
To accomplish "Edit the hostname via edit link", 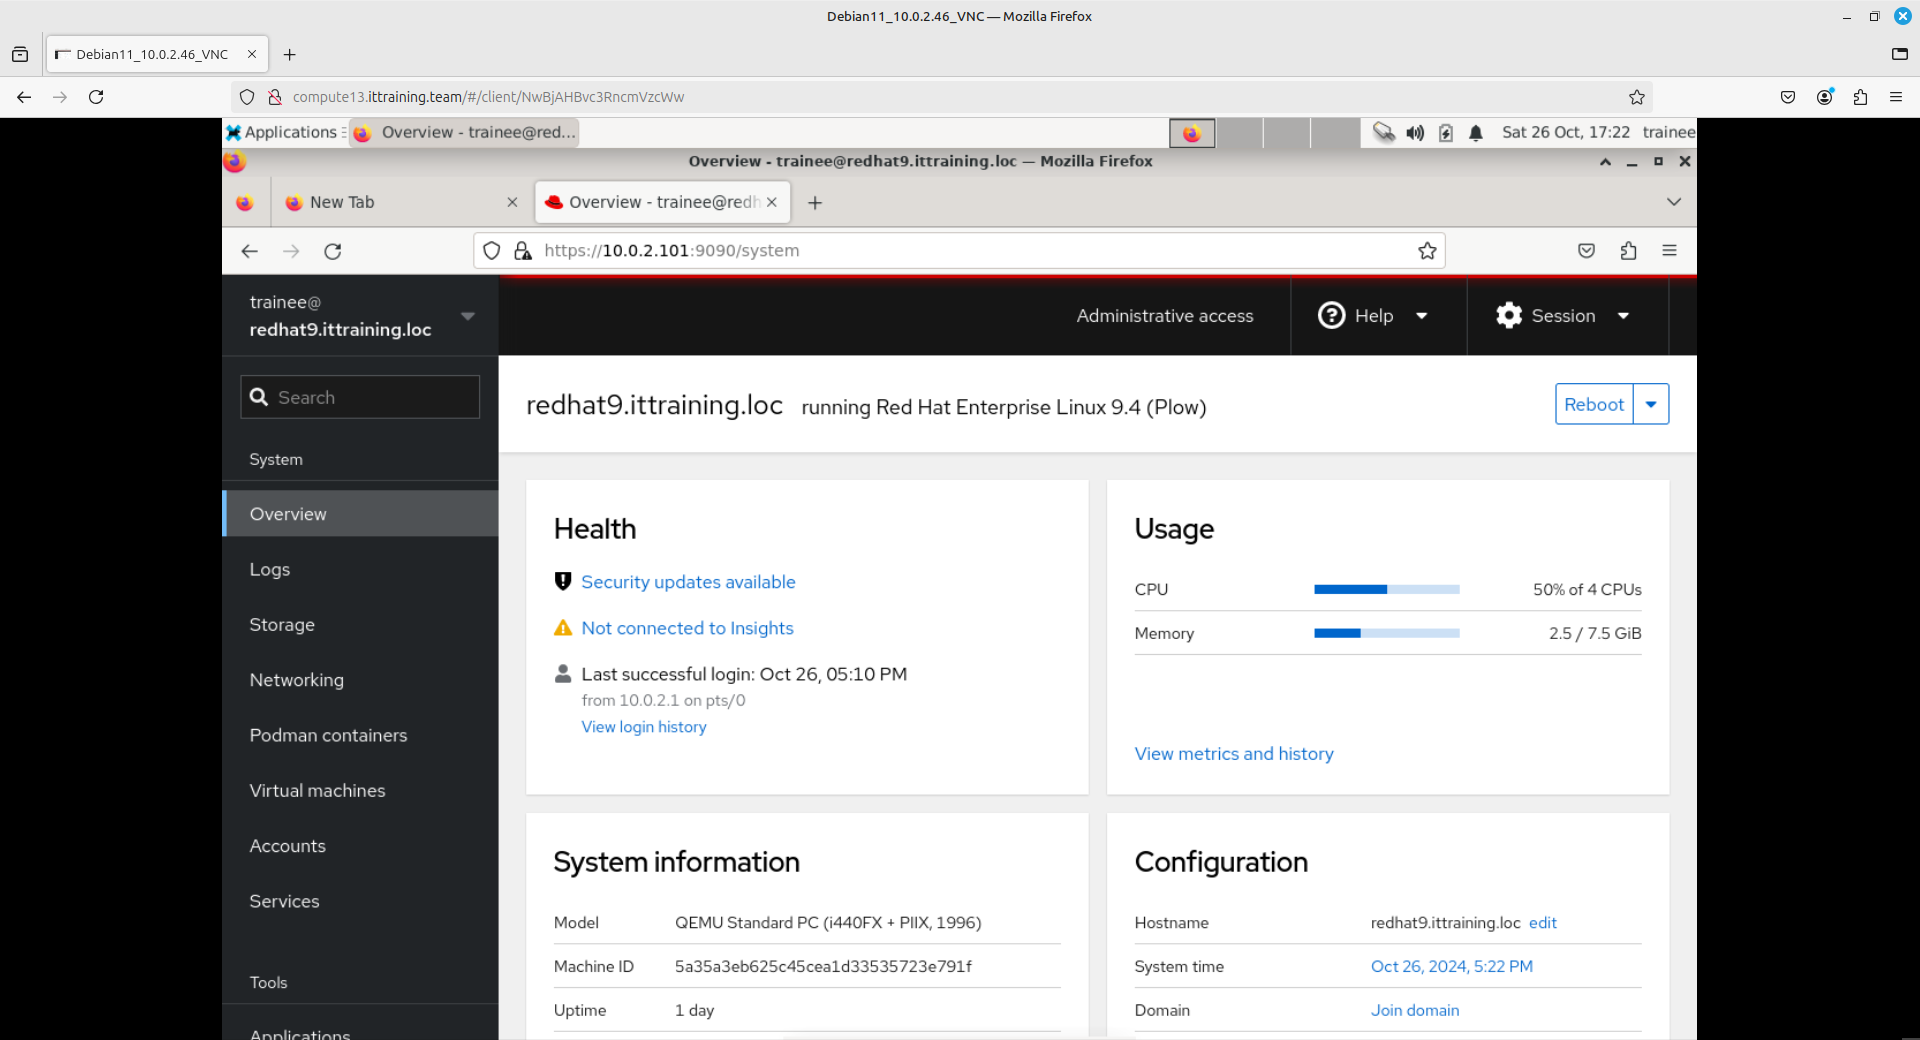I will point(1542,923).
